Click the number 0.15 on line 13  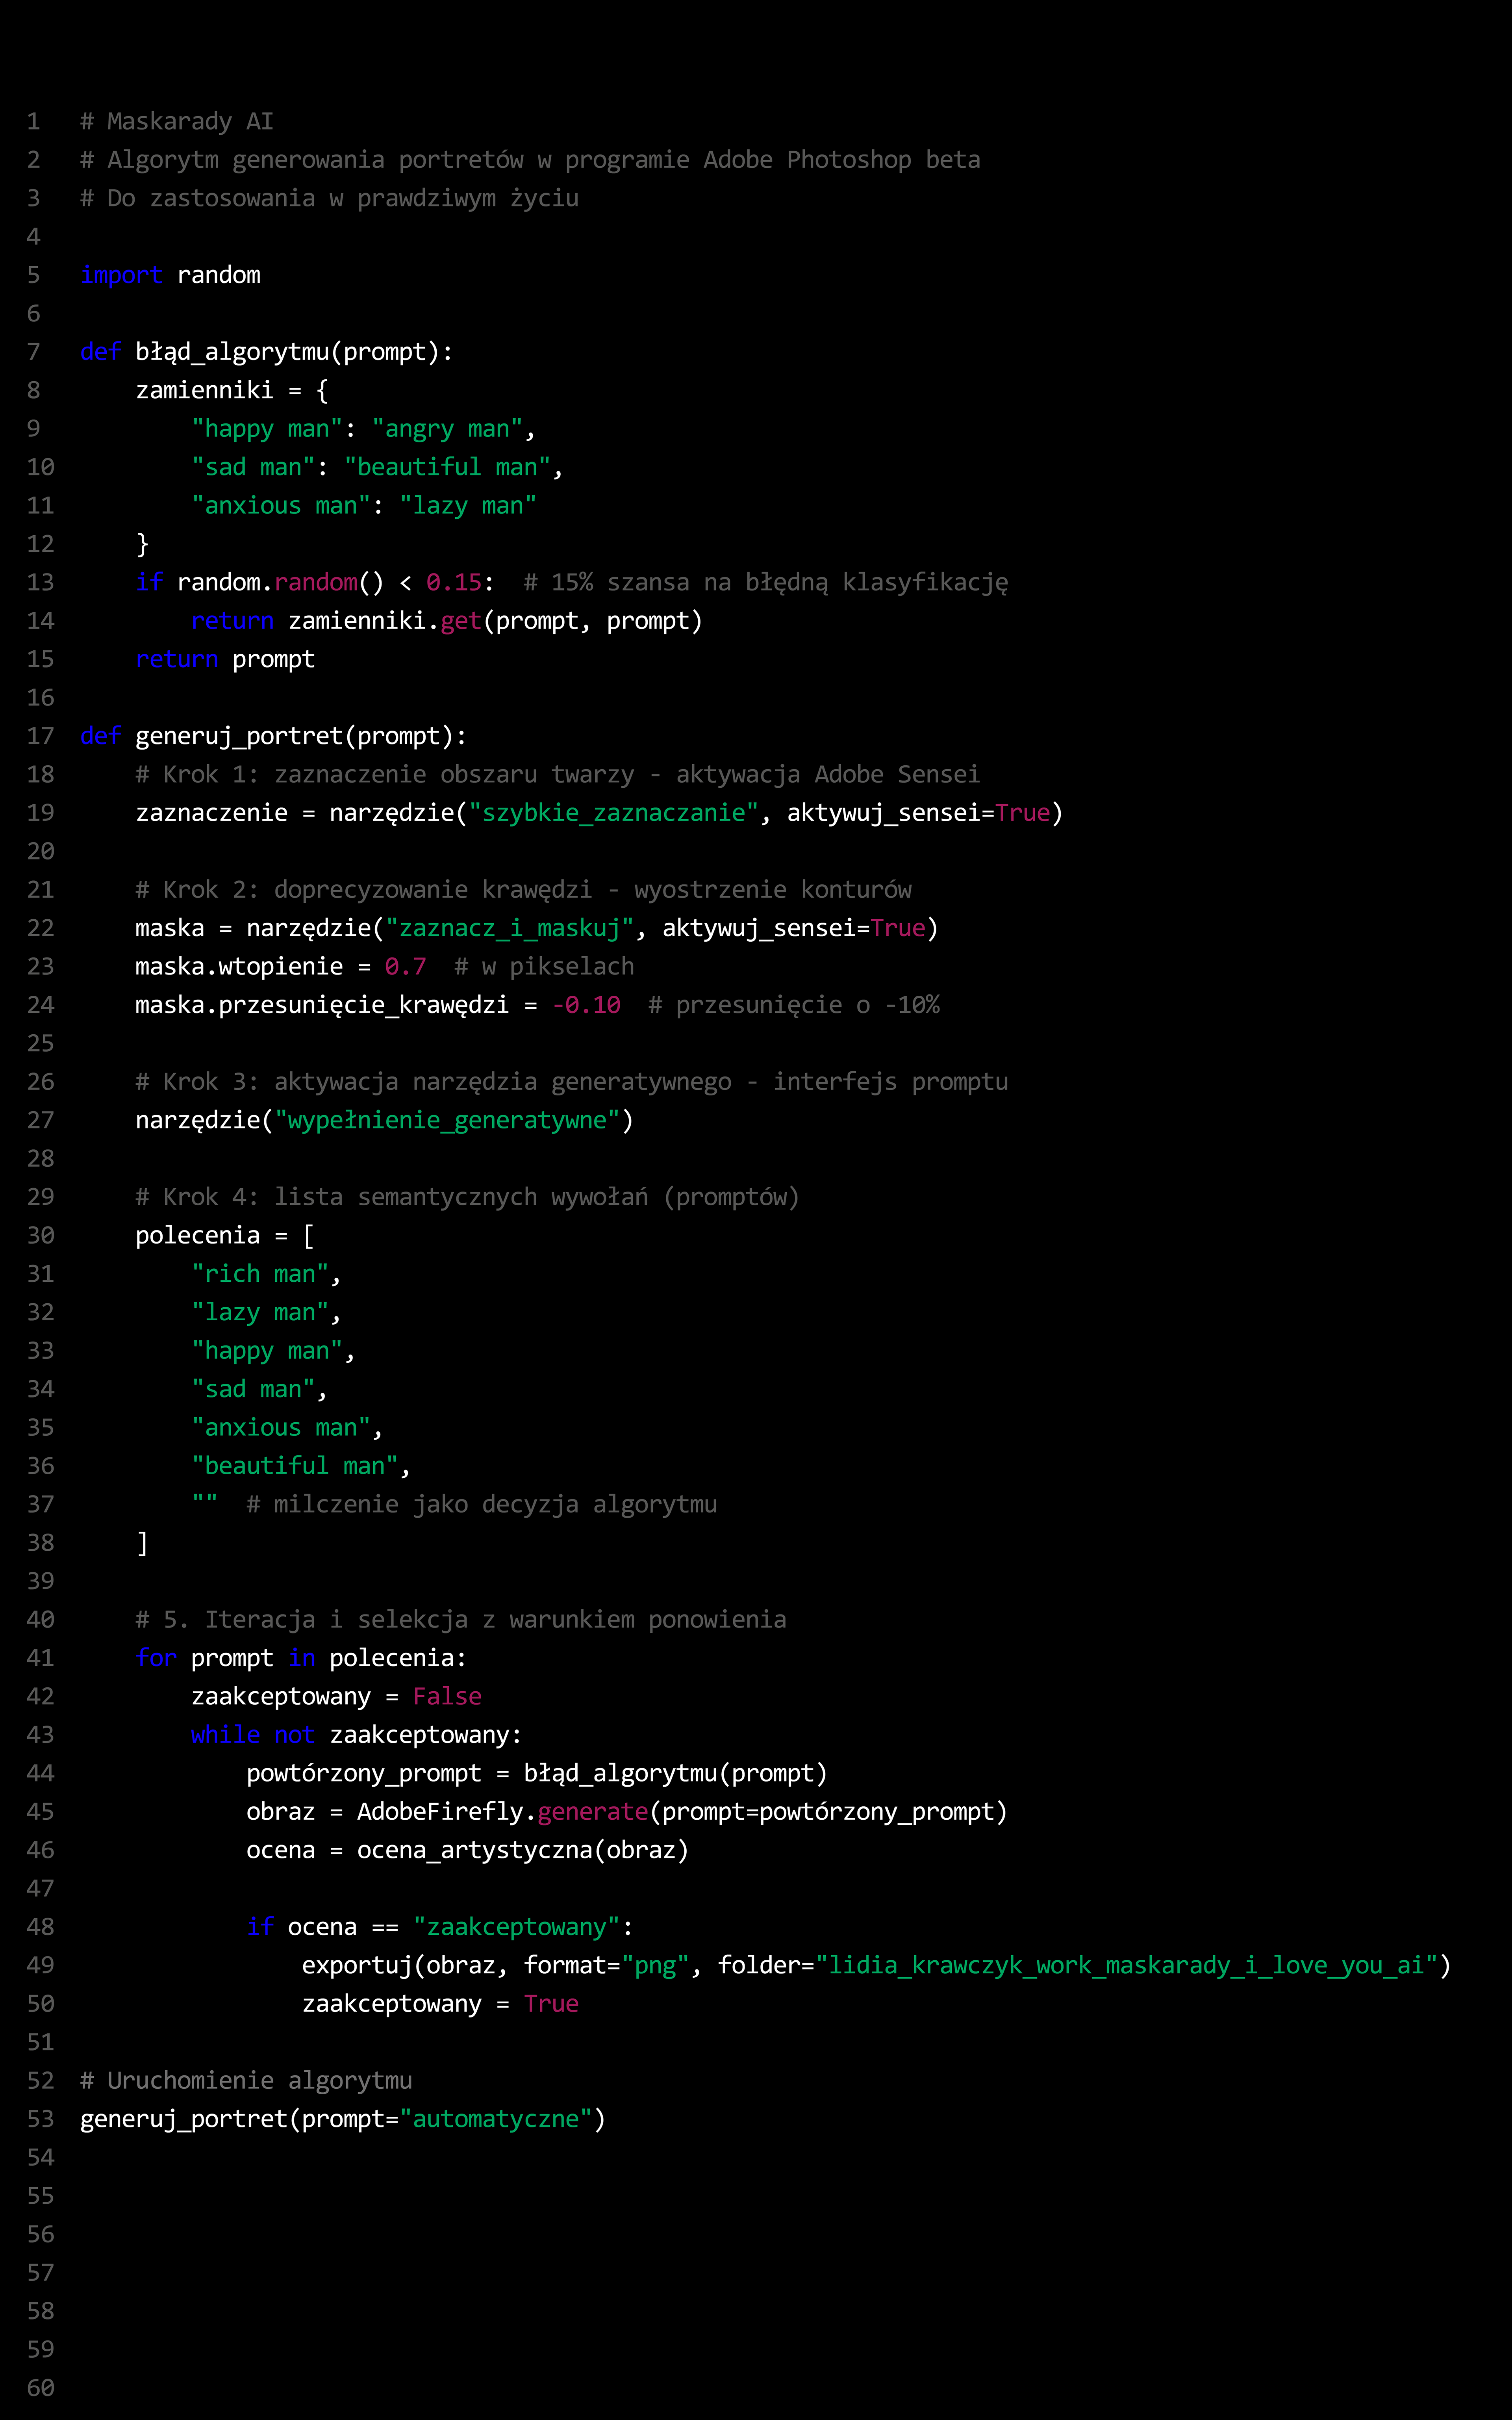(454, 583)
